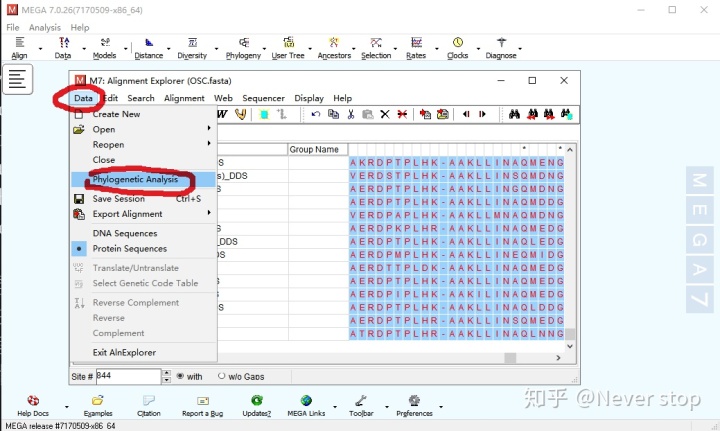
Task: Align with the MUSCLE arm icon
Action: pyautogui.click(x=241, y=114)
